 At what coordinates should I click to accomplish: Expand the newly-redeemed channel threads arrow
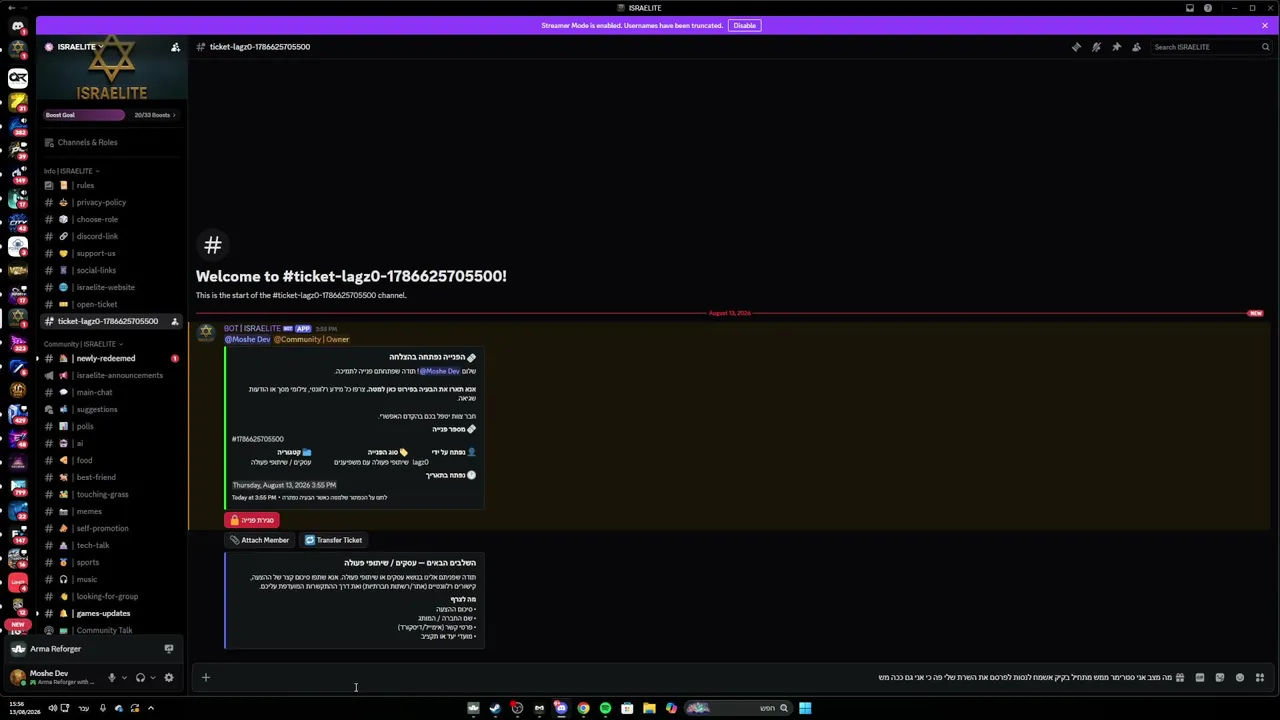(x=37, y=358)
